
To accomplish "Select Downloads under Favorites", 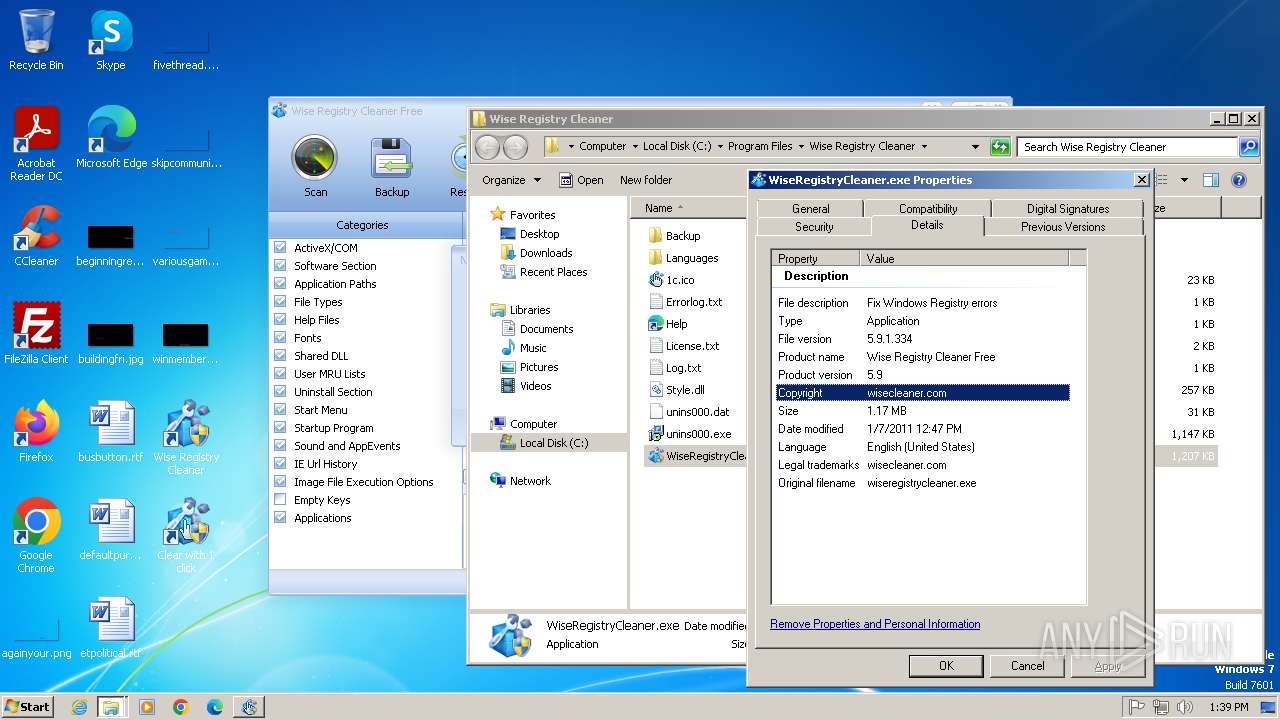I will (546, 253).
